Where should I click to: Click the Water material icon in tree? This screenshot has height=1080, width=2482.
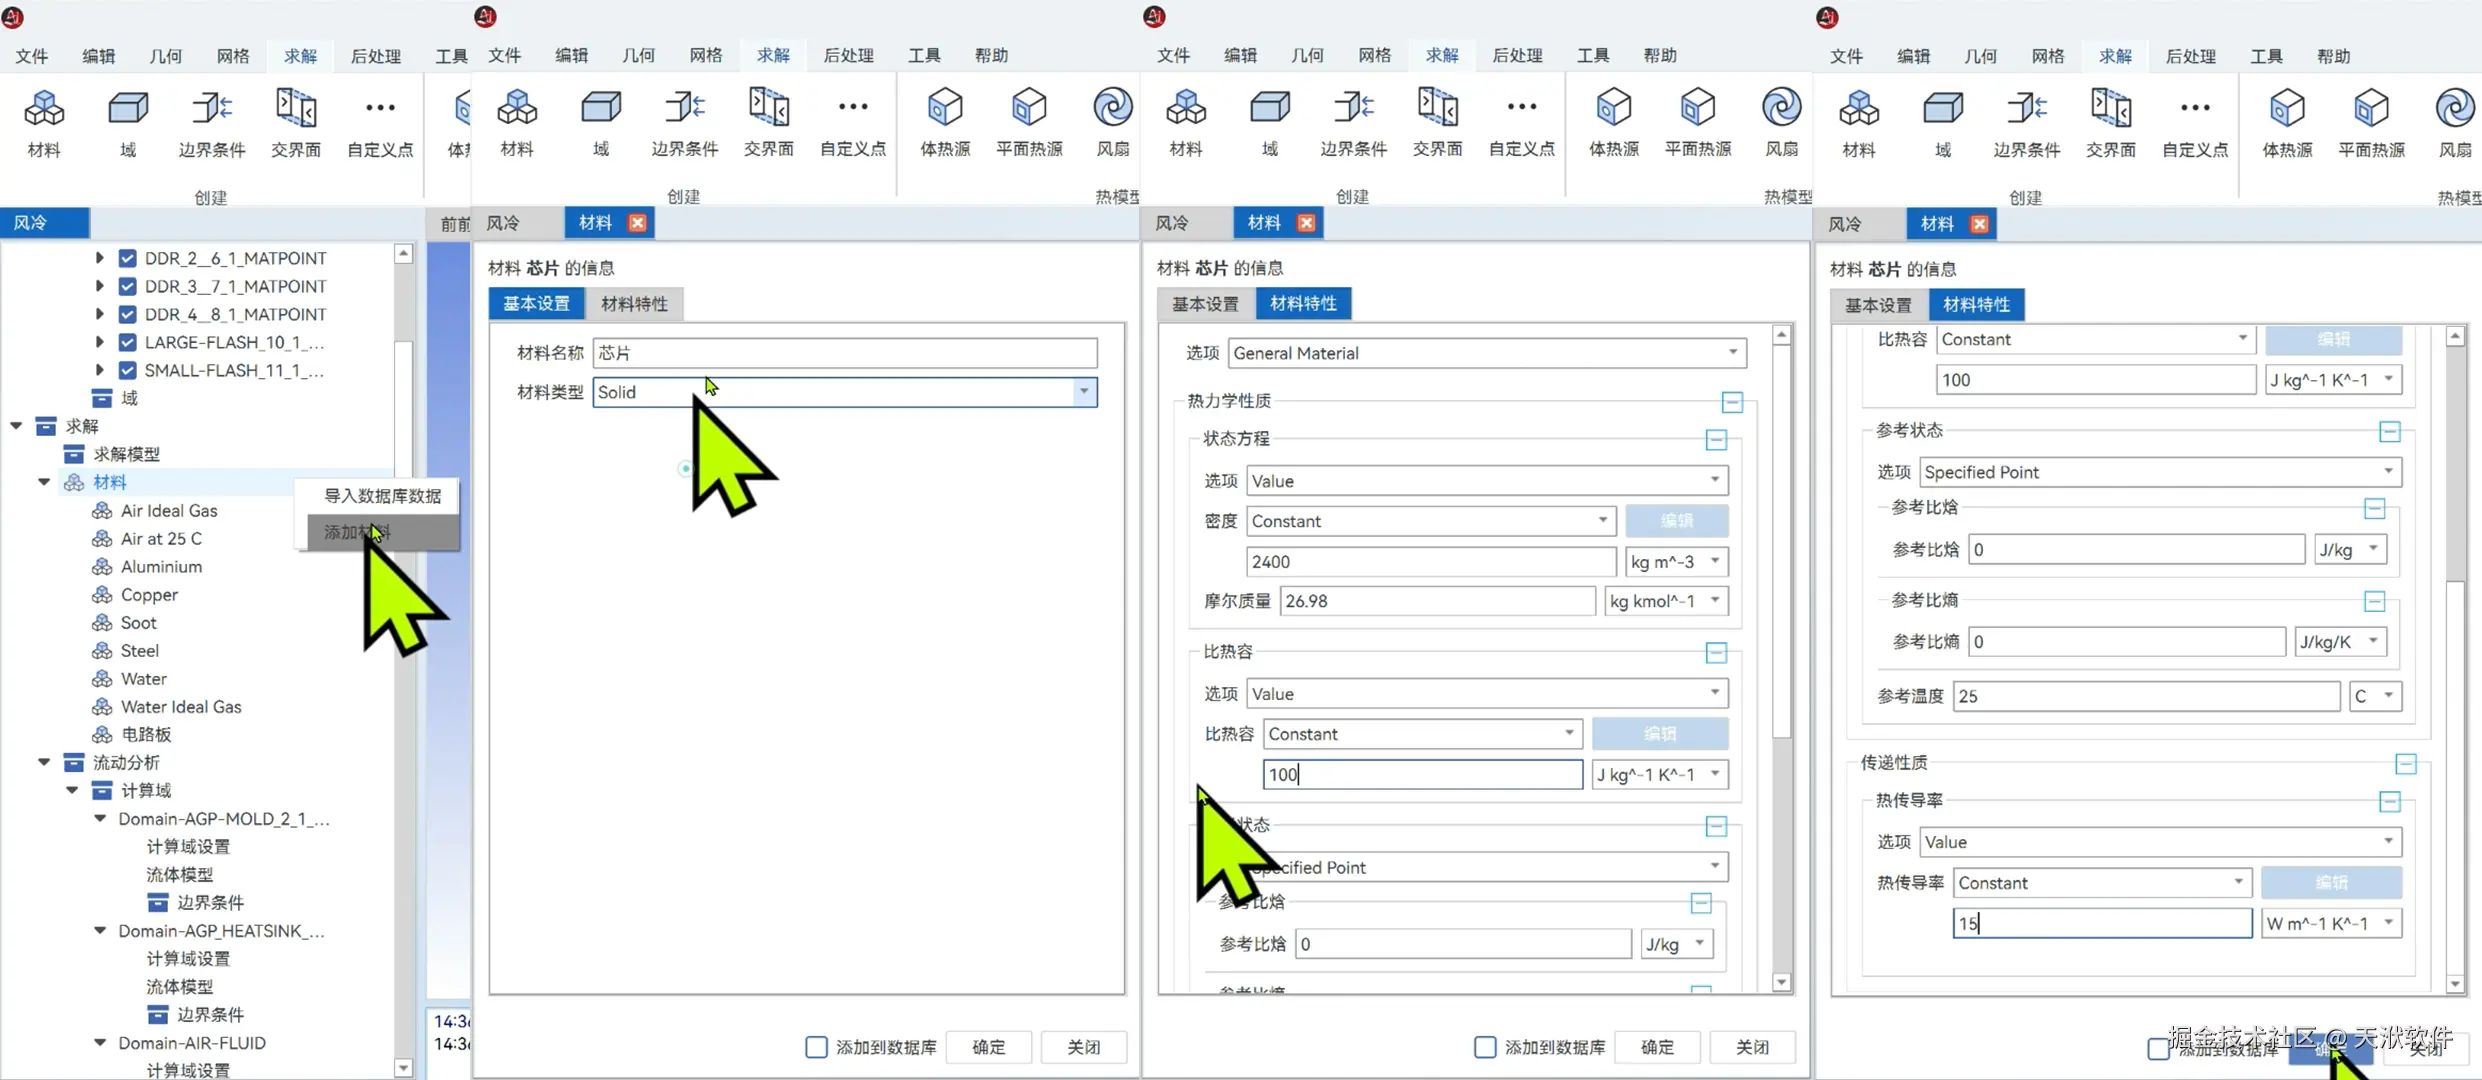tap(102, 679)
